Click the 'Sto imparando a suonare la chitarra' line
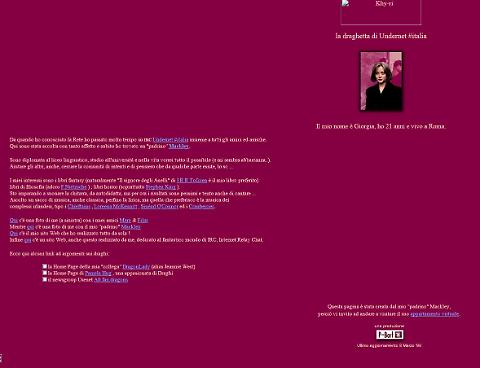The image size is (480, 368). pos(132,193)
